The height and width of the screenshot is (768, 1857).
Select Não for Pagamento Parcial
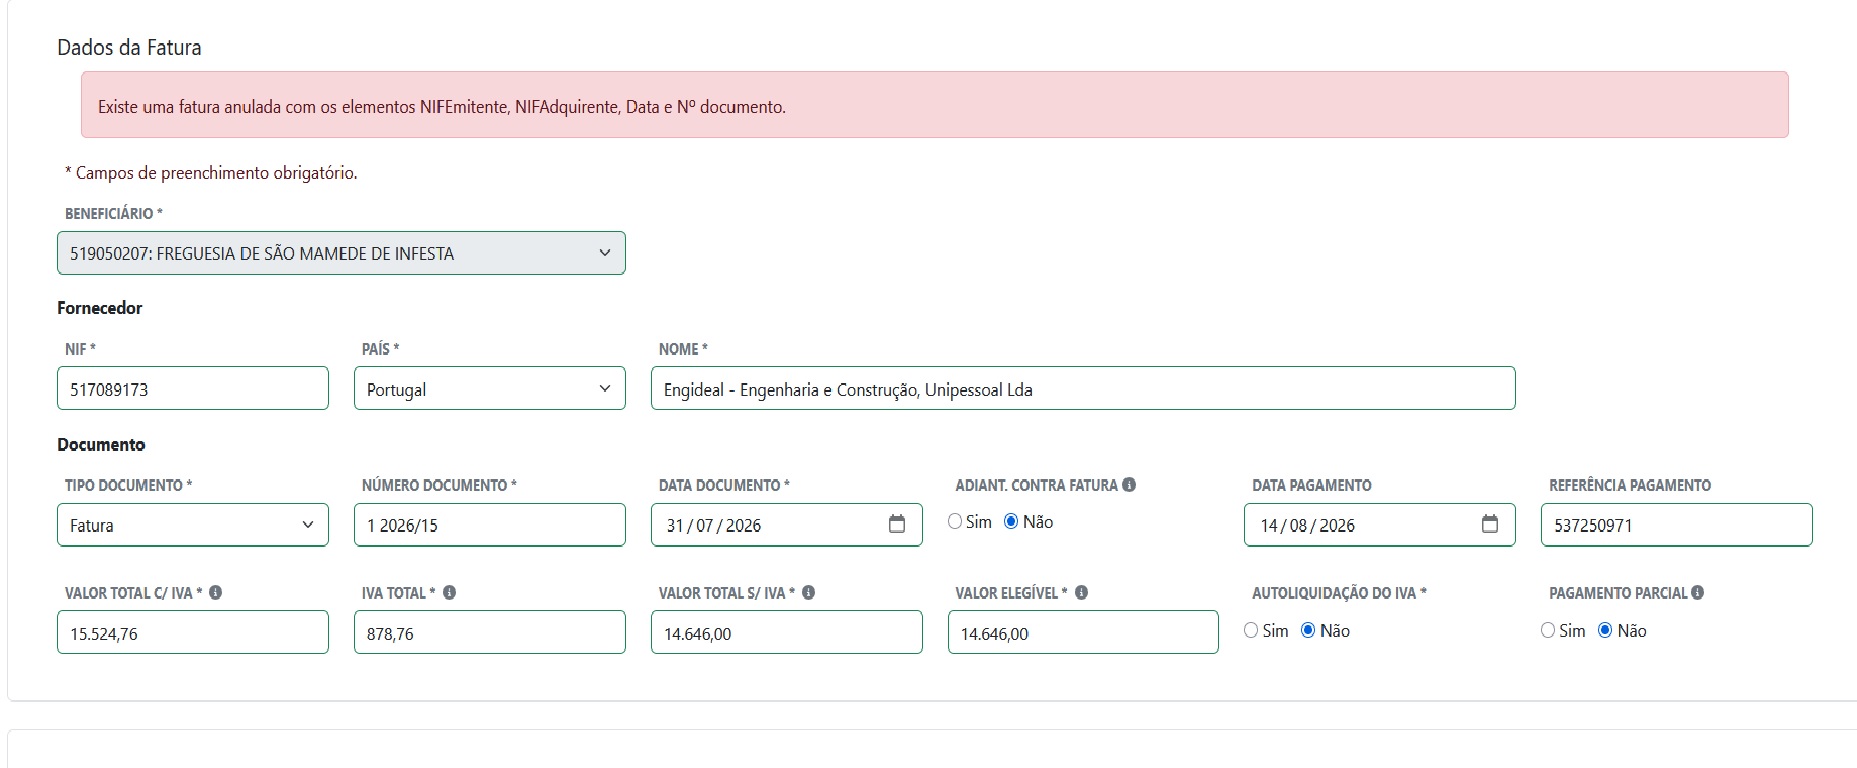coord(1605,630)
